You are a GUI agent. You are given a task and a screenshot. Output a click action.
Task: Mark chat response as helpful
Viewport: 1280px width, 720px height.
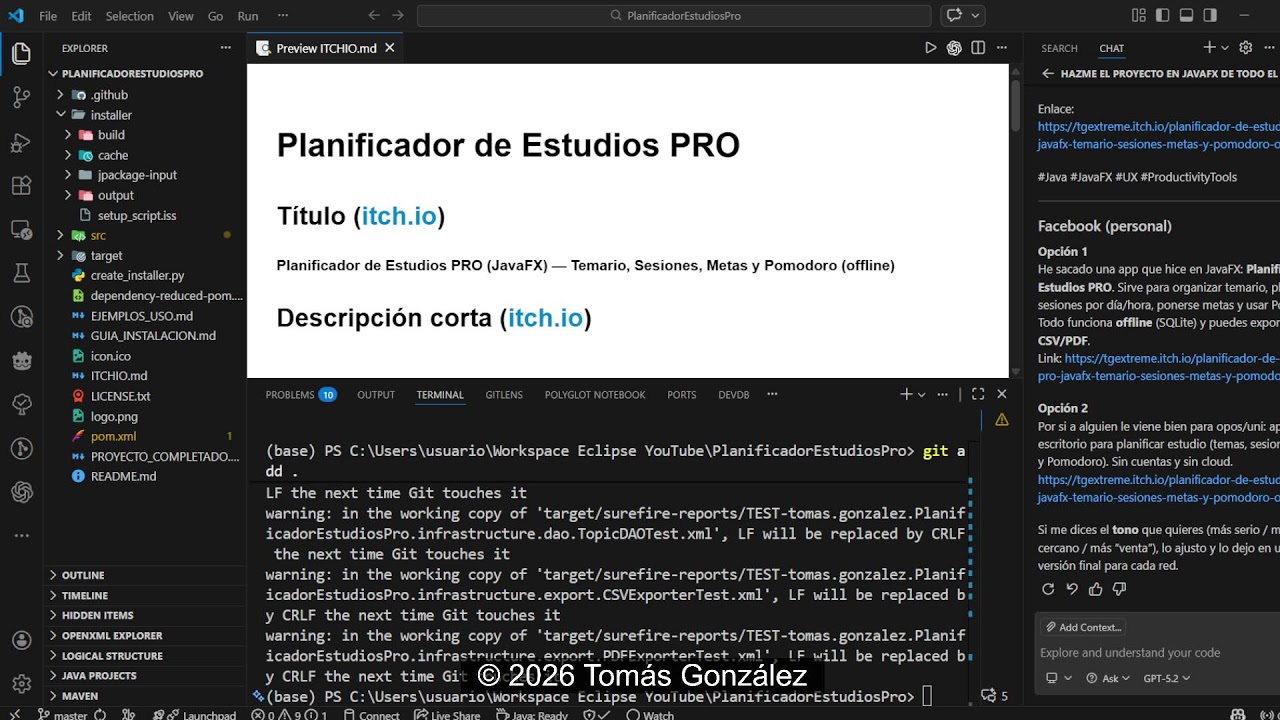pos(1096,589)
